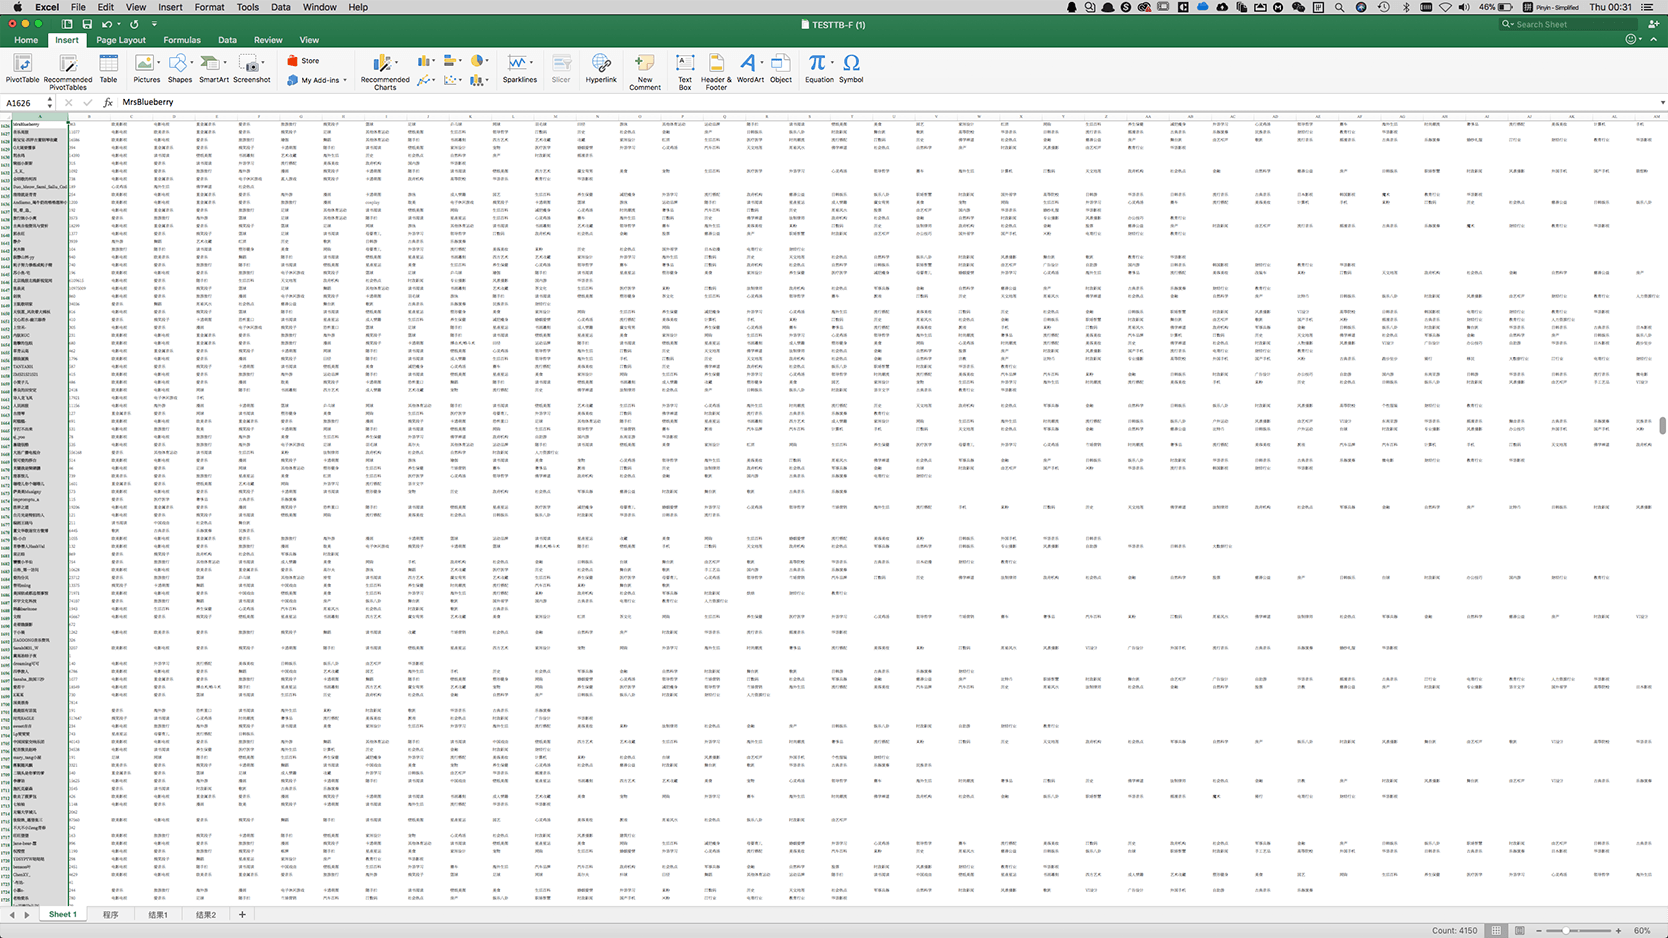Open the 结果1 sheet tab
Screen dimensions: 1668x938
point(158,915)
